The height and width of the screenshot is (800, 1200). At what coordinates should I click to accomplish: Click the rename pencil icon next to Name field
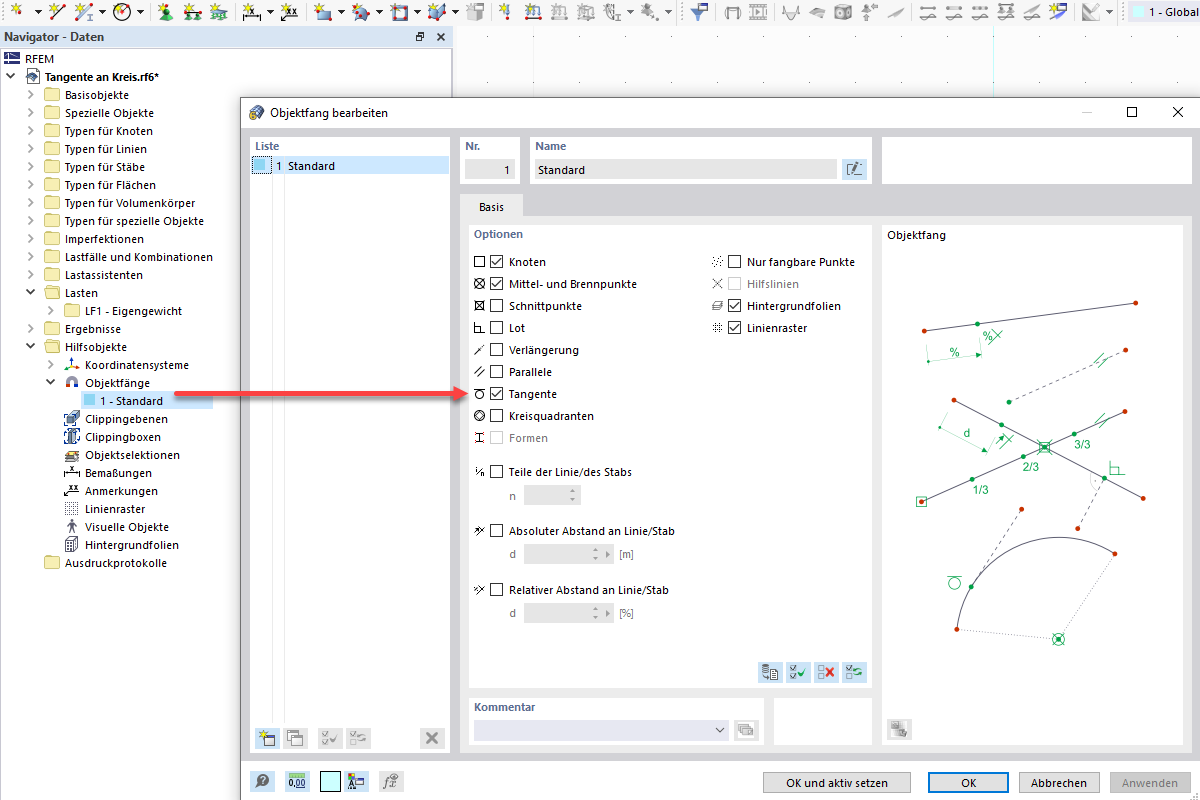[x=855, y=168]
